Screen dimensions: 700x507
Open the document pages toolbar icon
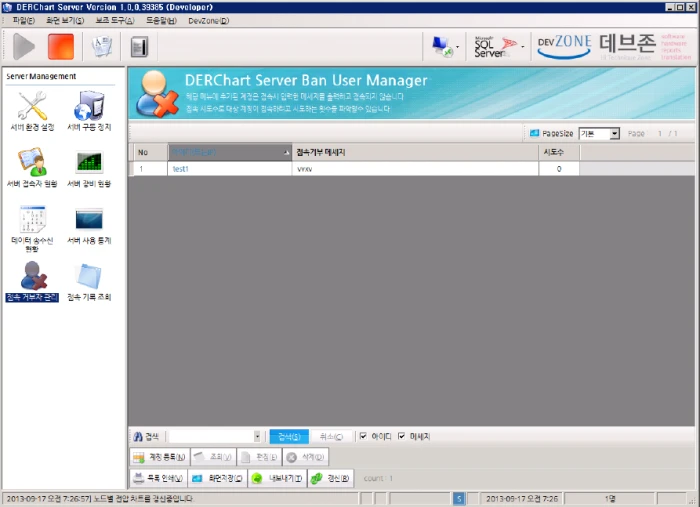pos(102,46)
